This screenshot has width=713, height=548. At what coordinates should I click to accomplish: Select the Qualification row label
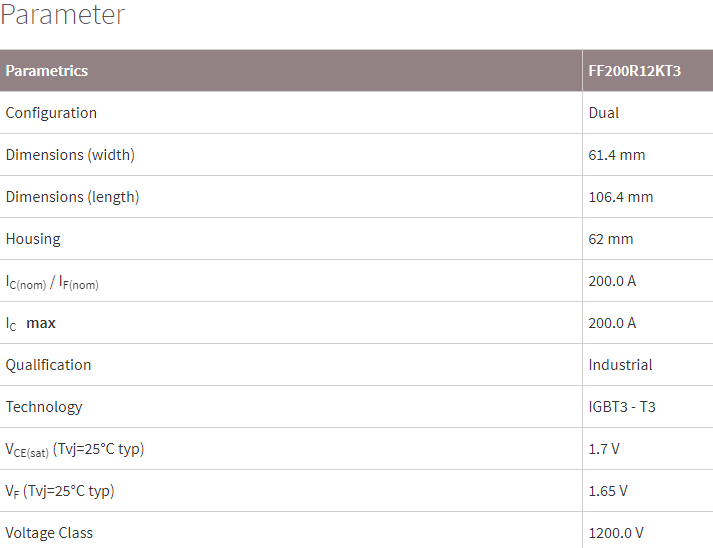[x=48, y=365]
